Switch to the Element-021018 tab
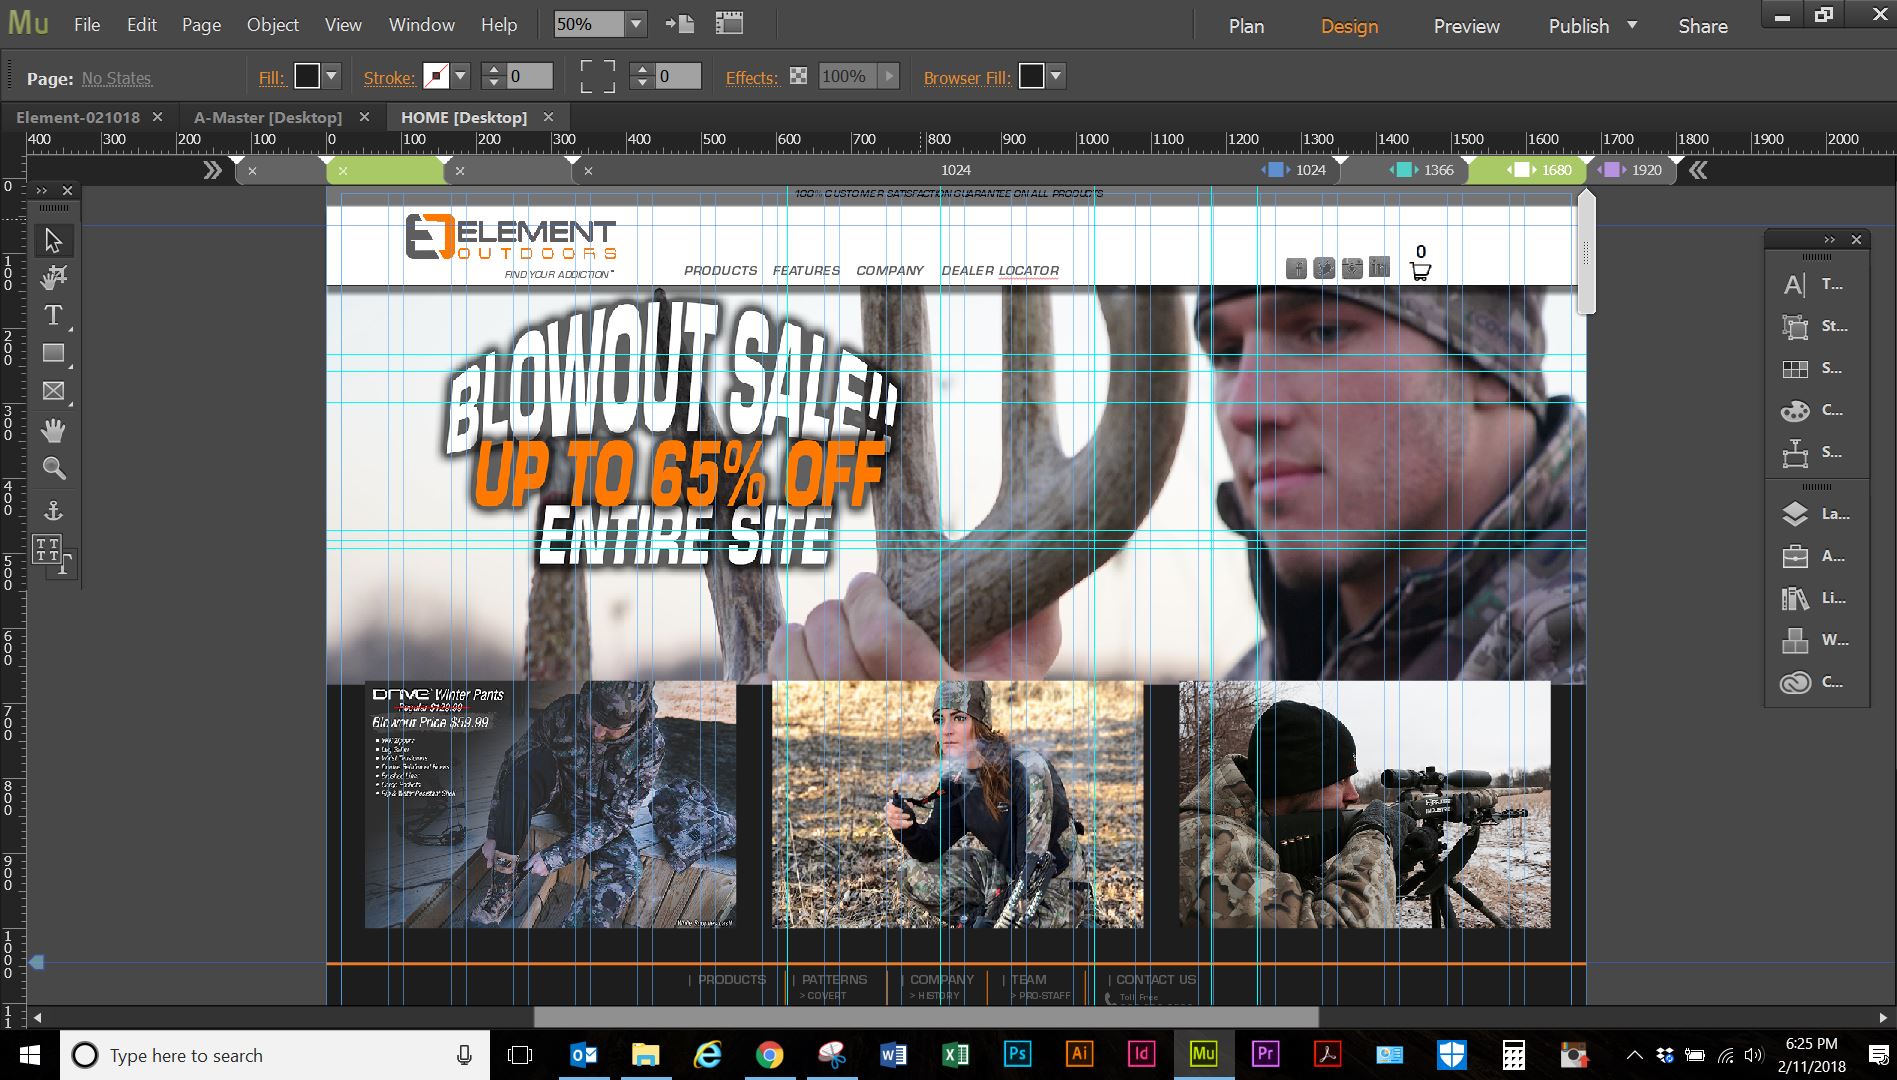This screenshot has height=1080, width=1897. [x=77, y=117]
